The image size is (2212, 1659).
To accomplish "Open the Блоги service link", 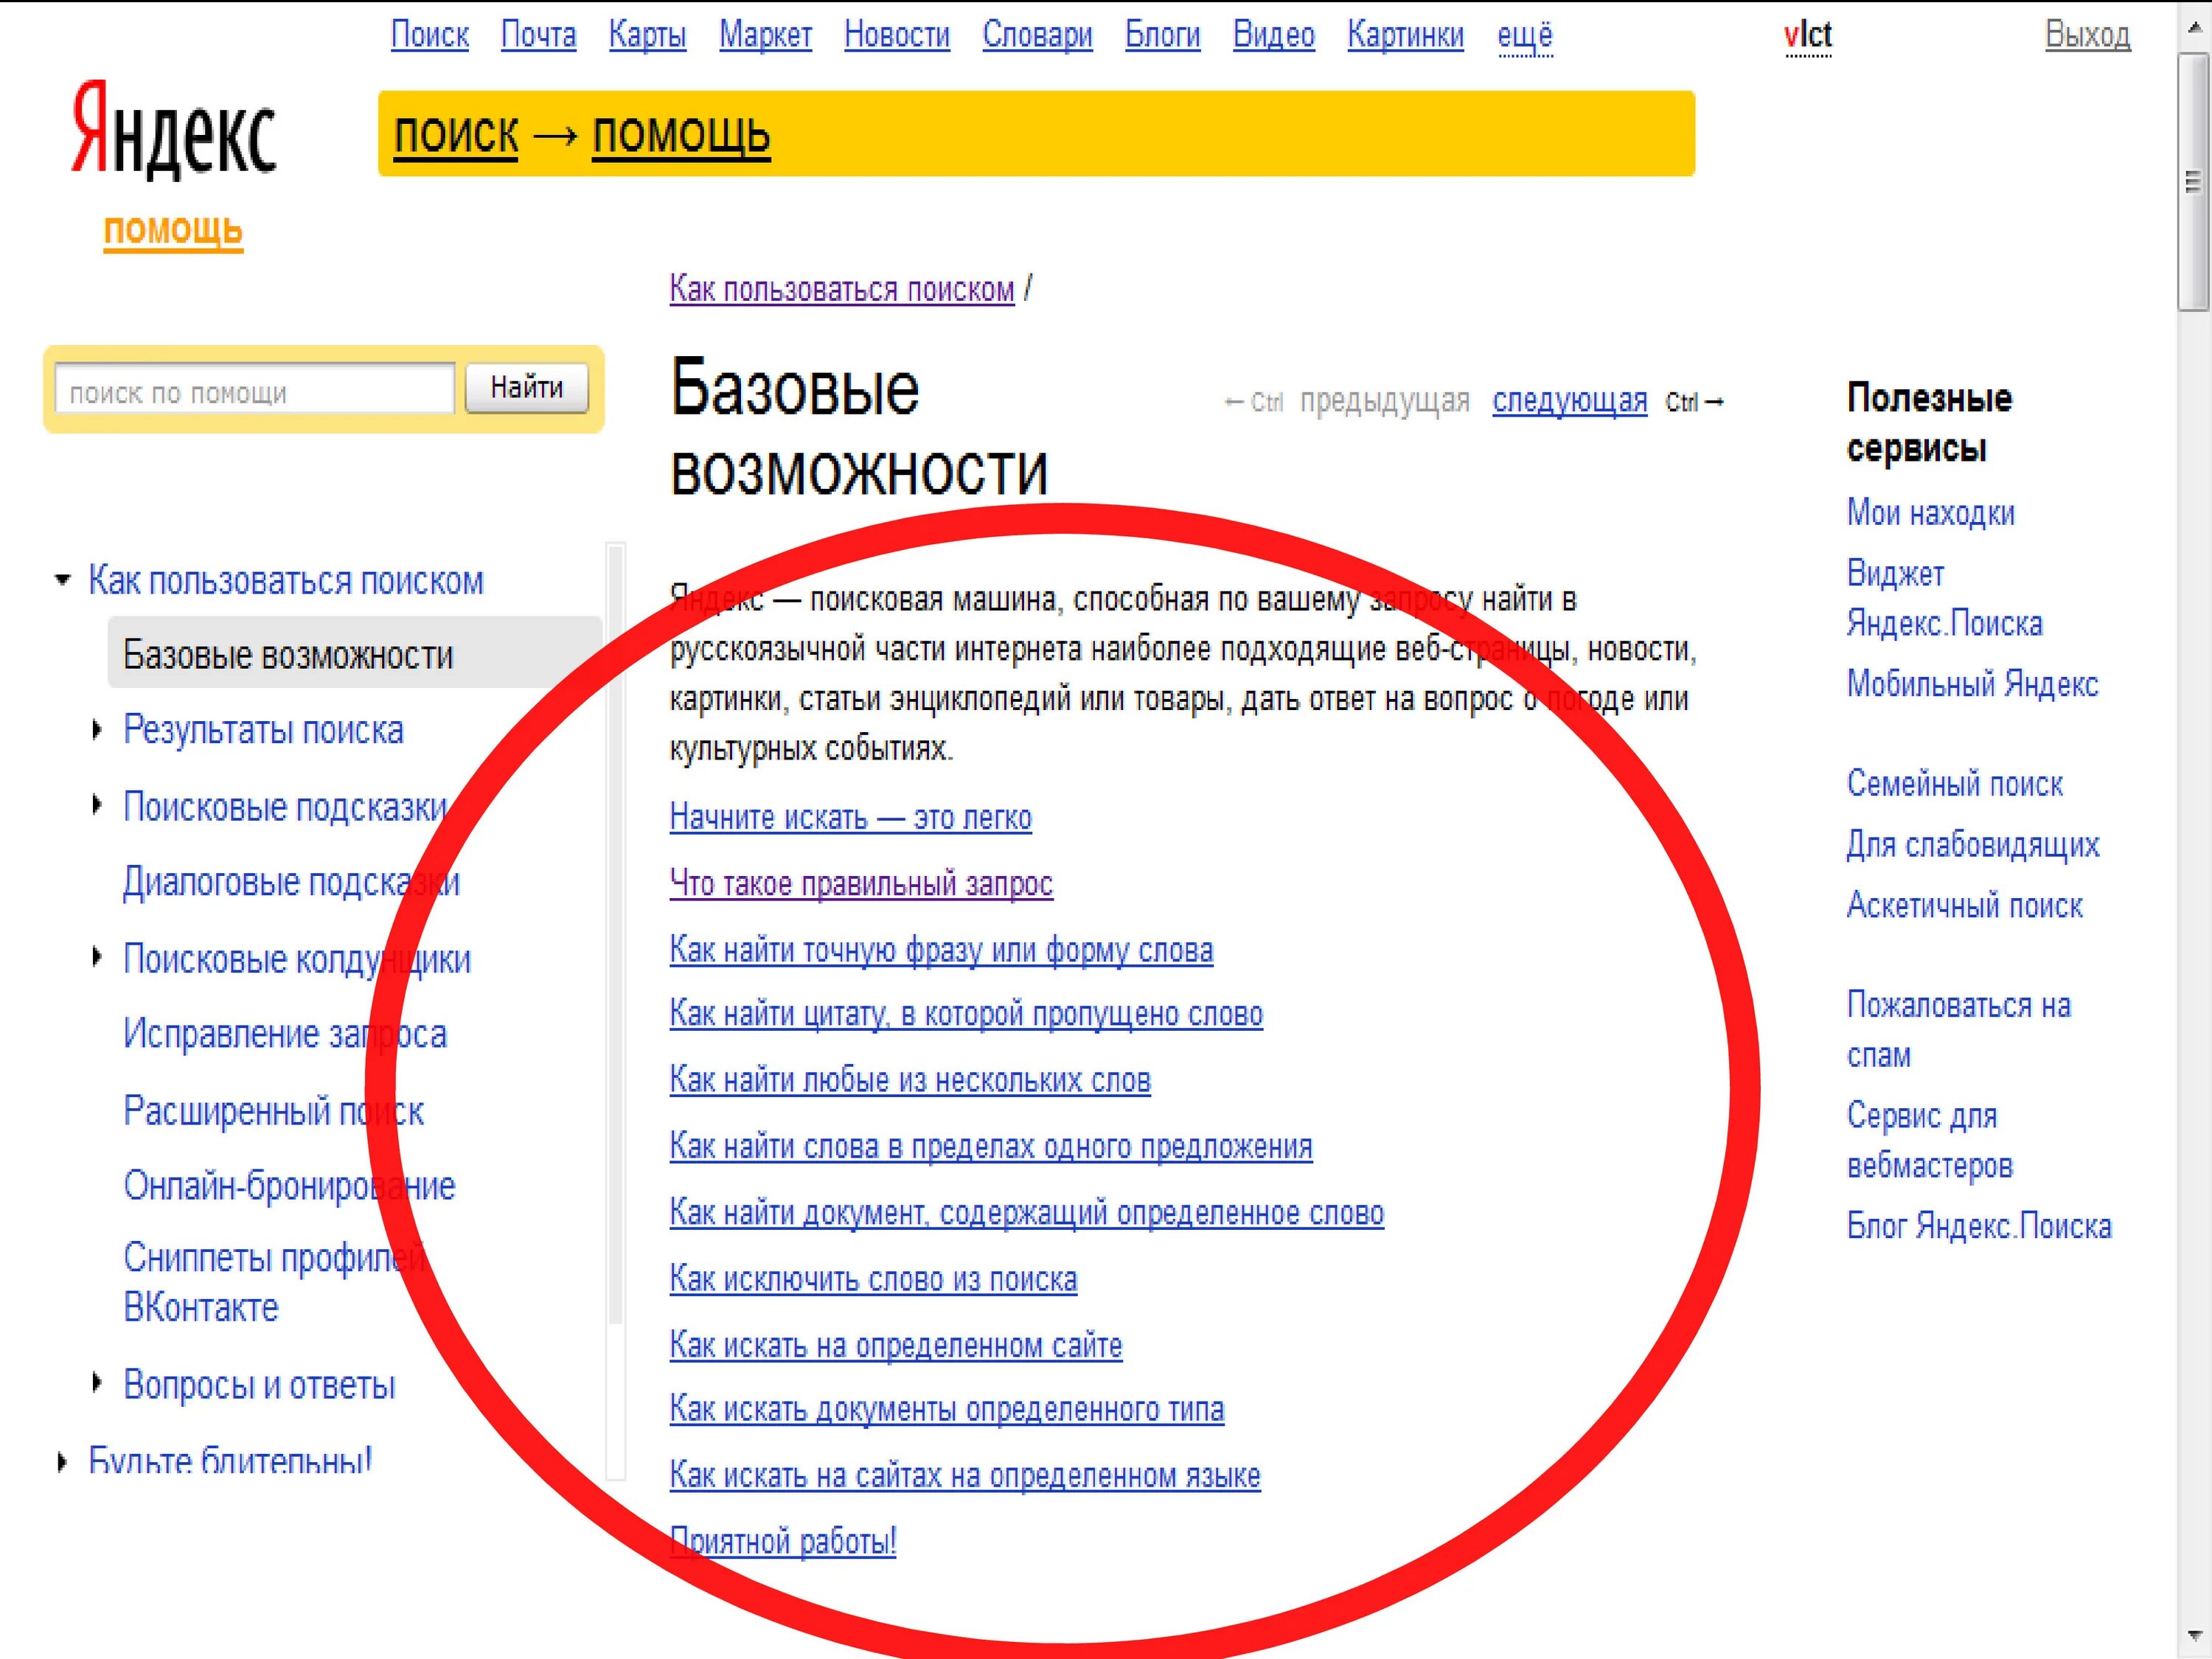I will (1162, 35).
